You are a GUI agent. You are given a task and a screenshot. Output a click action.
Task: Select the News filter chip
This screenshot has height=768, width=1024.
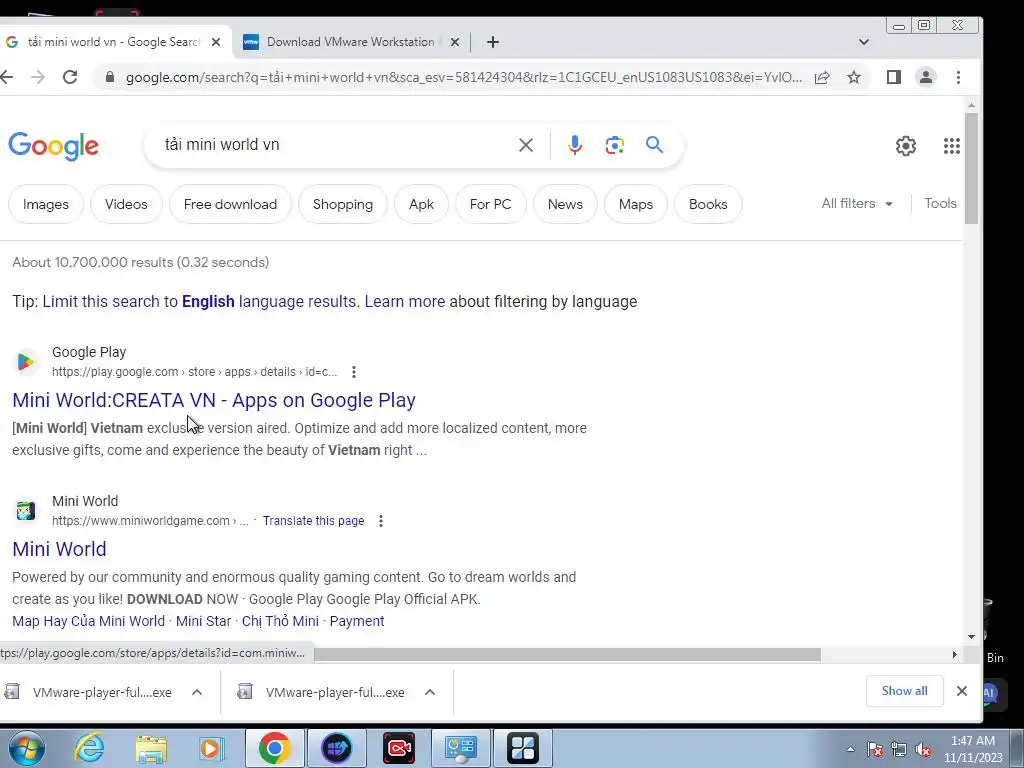pyautogui.click(x=565, y=204)
